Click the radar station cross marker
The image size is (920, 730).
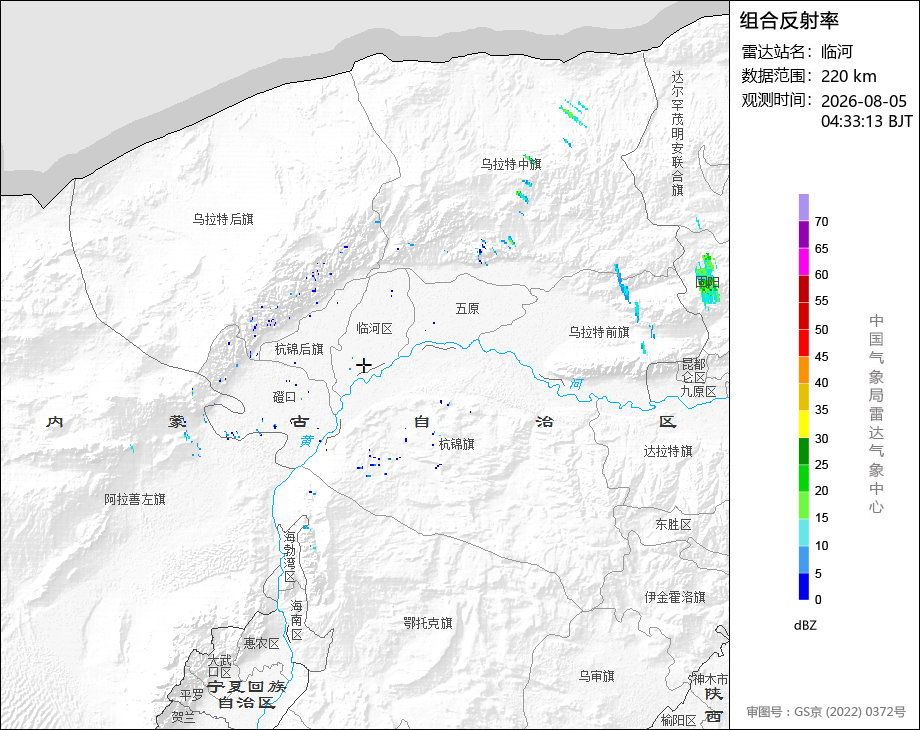(x=364, y=366)
